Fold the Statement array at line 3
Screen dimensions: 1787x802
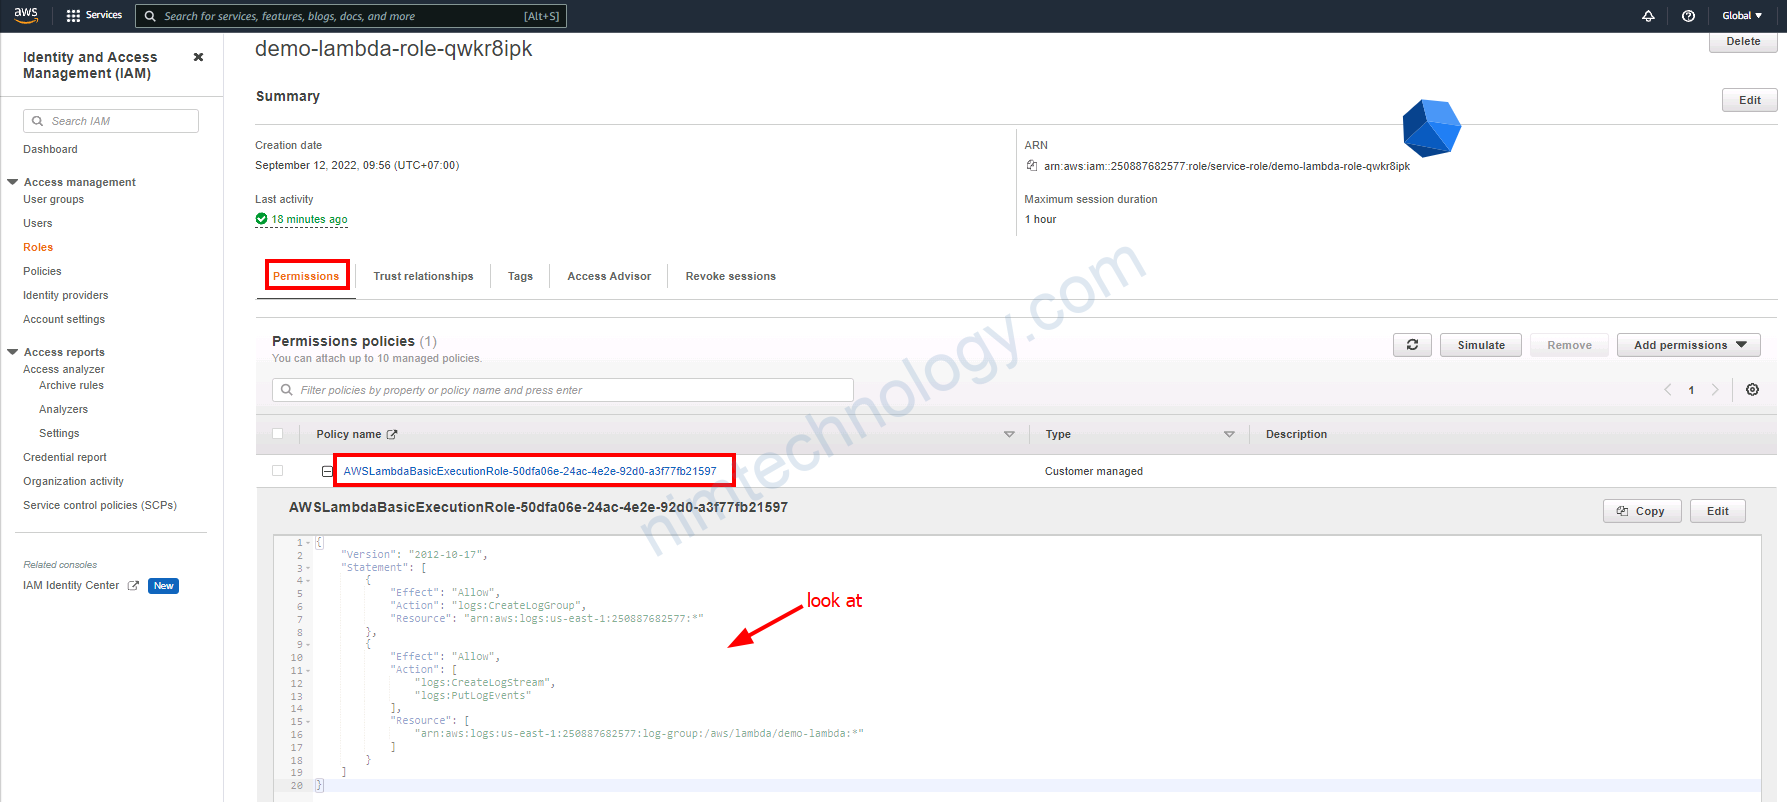(x=308, y=568)
